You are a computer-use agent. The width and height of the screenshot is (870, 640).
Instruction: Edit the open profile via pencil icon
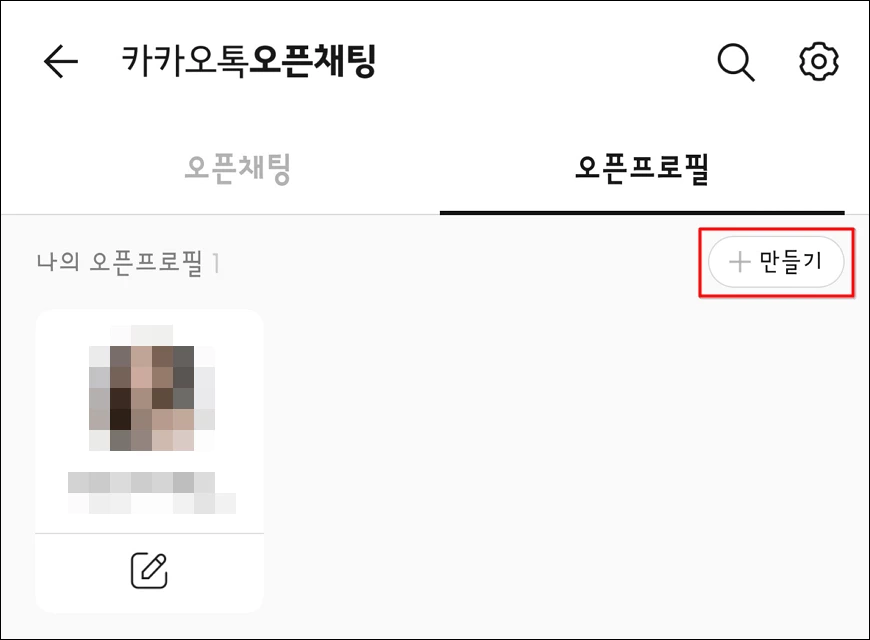[x=149, y=570]
